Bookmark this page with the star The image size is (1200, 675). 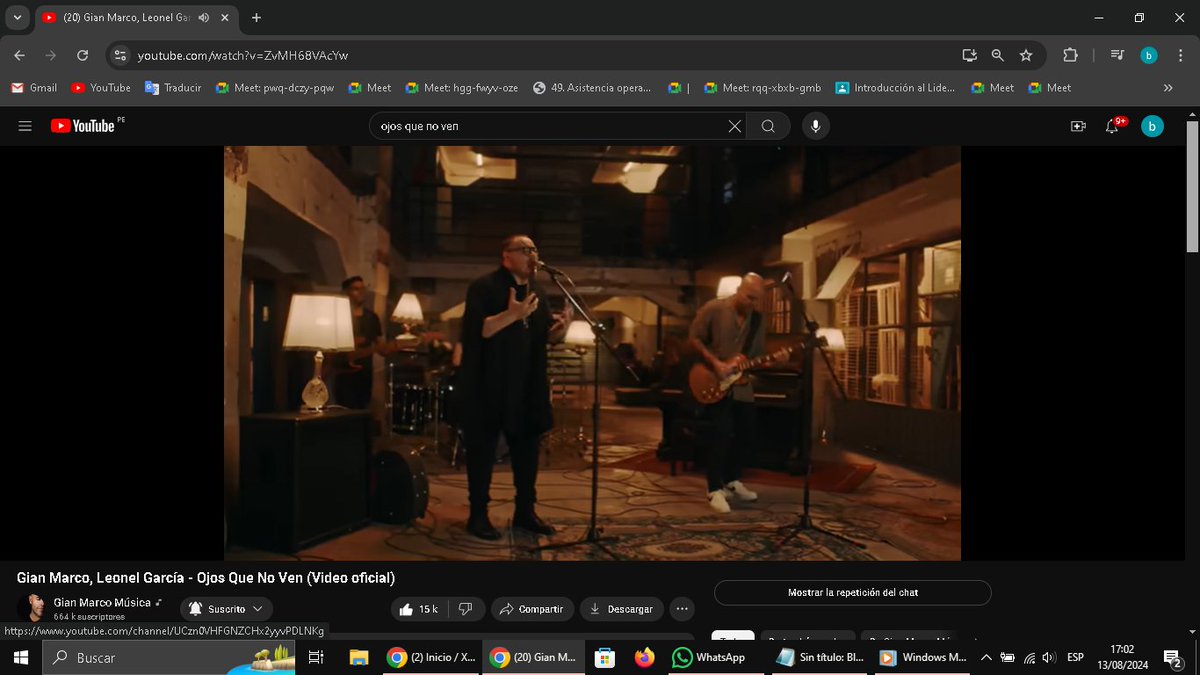[1026, 56]
